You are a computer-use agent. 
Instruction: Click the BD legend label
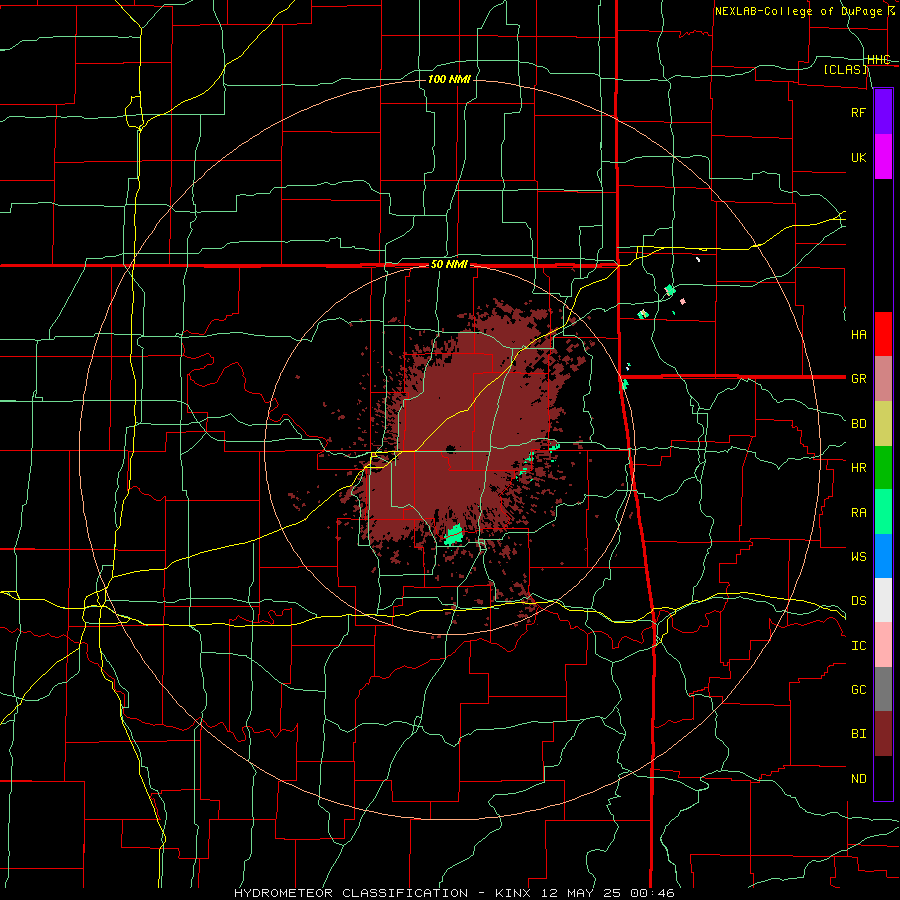click(858, 424)
